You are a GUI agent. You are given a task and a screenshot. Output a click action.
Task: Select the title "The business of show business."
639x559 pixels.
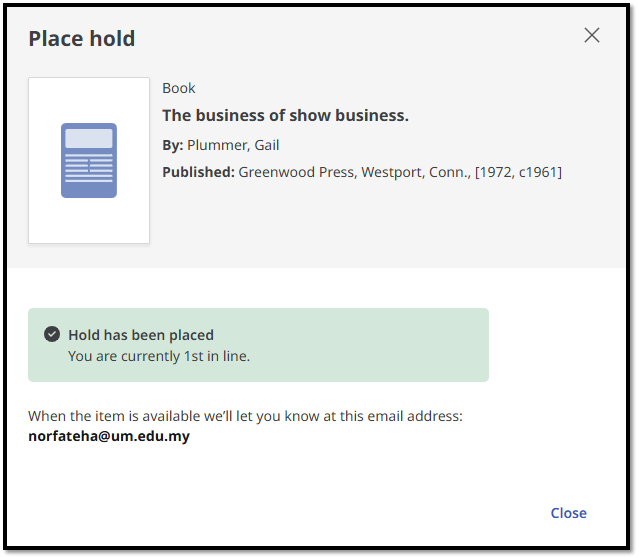285,115
